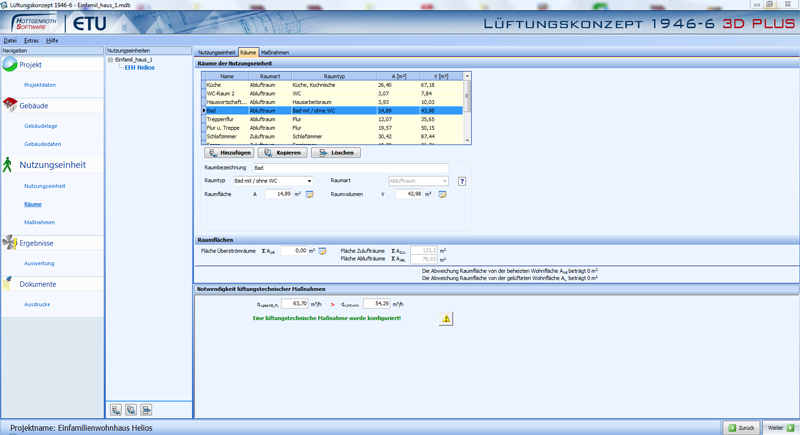Viewport: 800px width, 435px height.
Task: Switch to the Maßnahmen tab
Action: point(275,53)
